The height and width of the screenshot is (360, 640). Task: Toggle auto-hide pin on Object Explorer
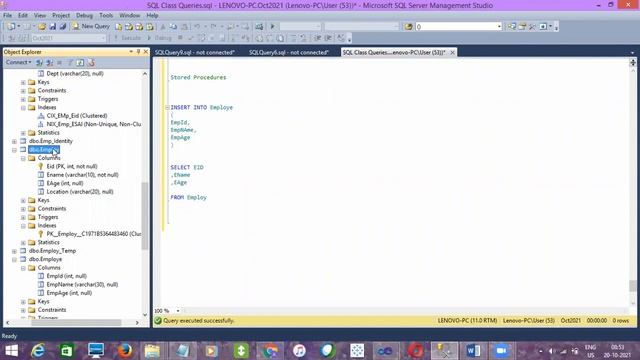138,52
